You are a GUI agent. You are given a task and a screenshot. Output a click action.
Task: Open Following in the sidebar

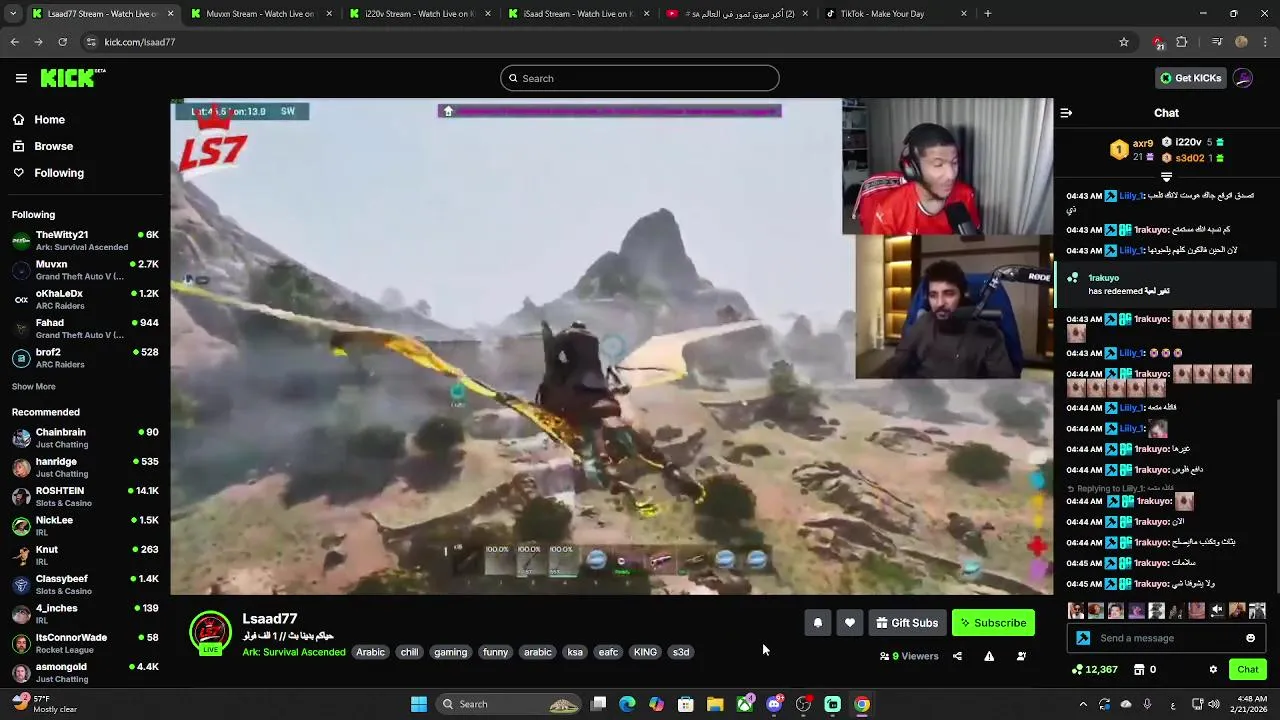coord(48,173)
